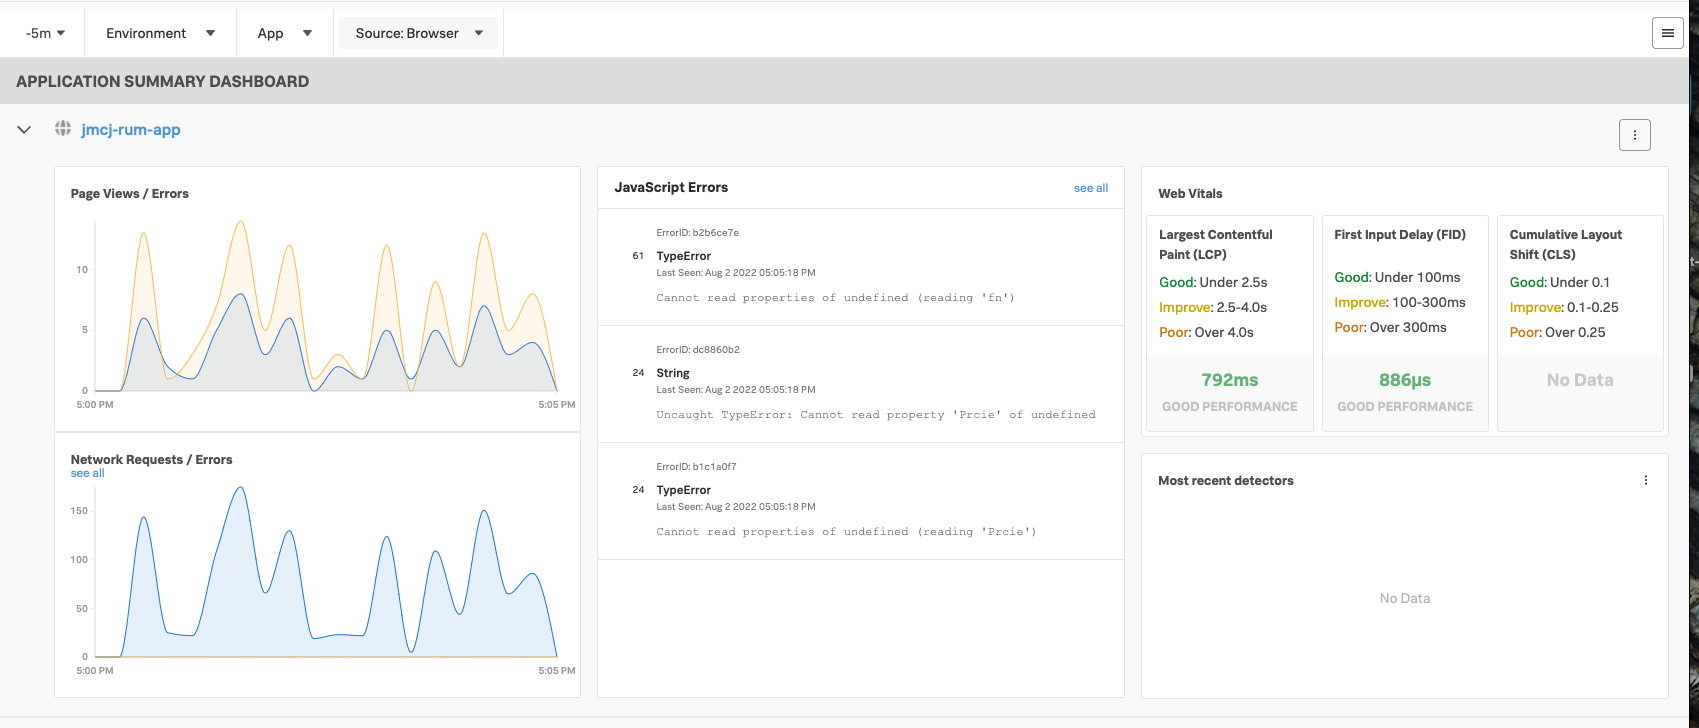Collapse the jmcj-rum-app section chevron

point(25,130)
